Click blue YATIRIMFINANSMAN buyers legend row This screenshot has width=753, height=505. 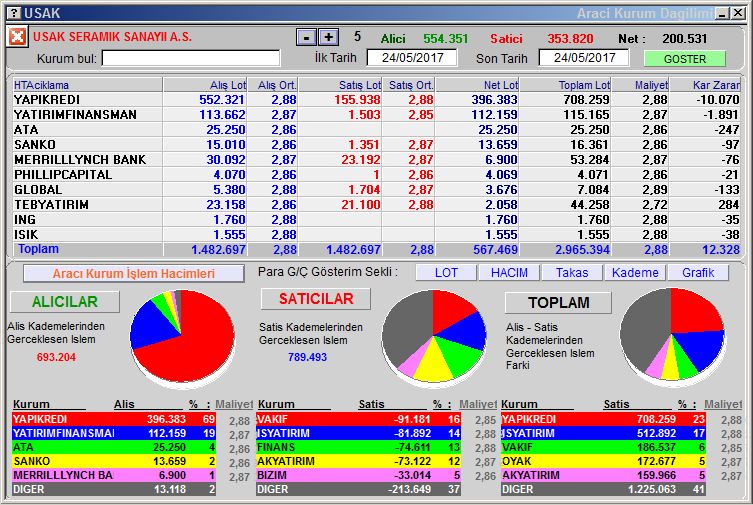[114, 433]
